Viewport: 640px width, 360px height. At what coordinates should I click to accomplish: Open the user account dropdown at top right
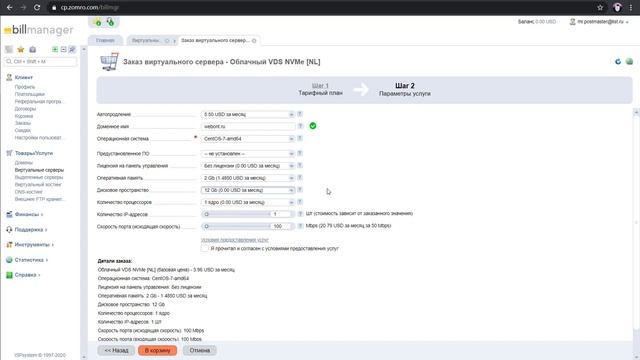[599, 22]
